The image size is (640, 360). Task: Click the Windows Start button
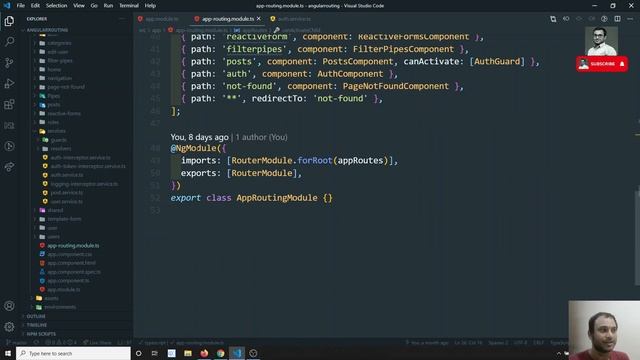pos(8,353)
